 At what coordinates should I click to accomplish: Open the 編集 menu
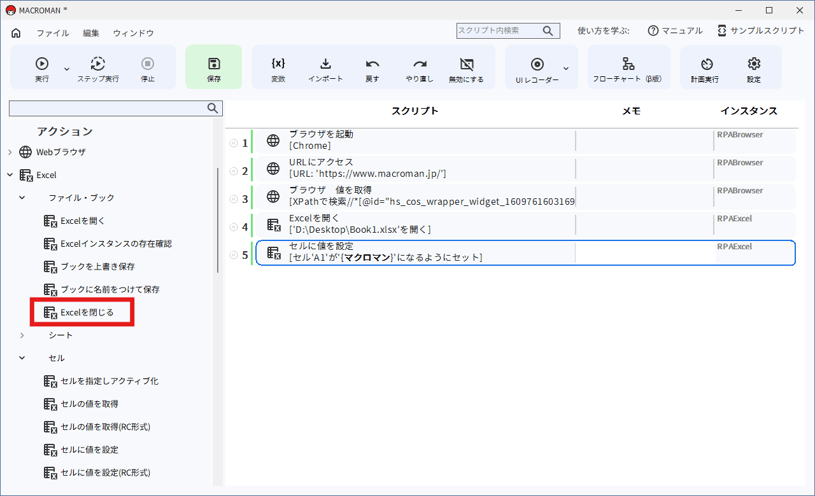click(91, 33)
